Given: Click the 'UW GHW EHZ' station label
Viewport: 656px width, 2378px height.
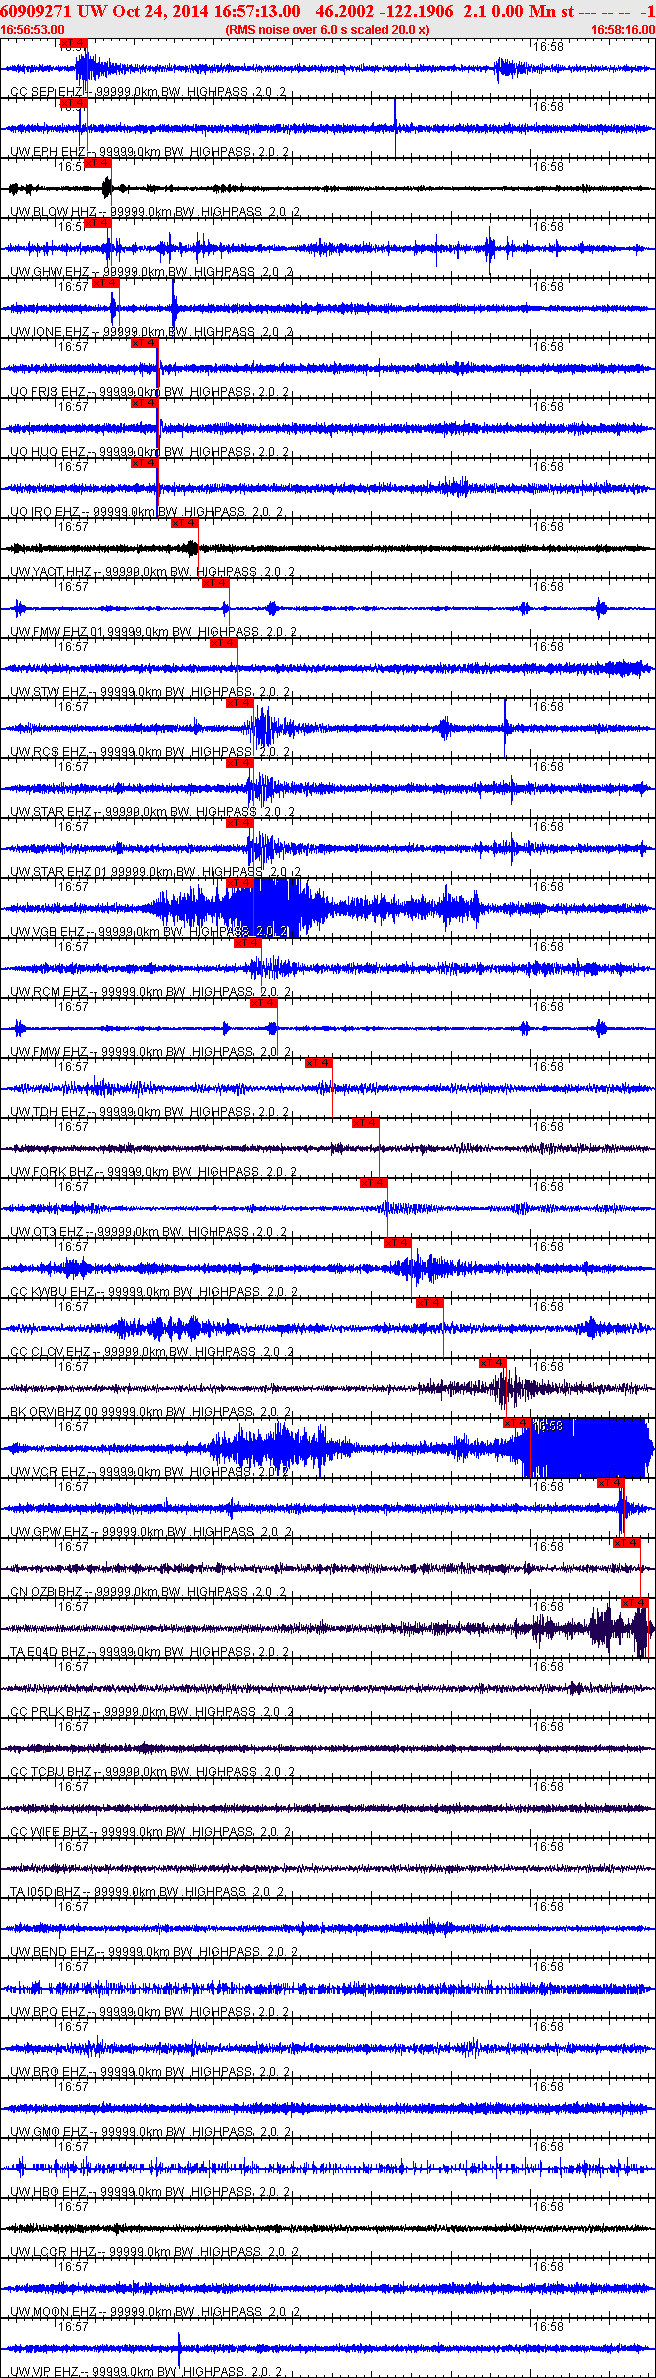Looking at the screenshot, I should tap(50, 272).
